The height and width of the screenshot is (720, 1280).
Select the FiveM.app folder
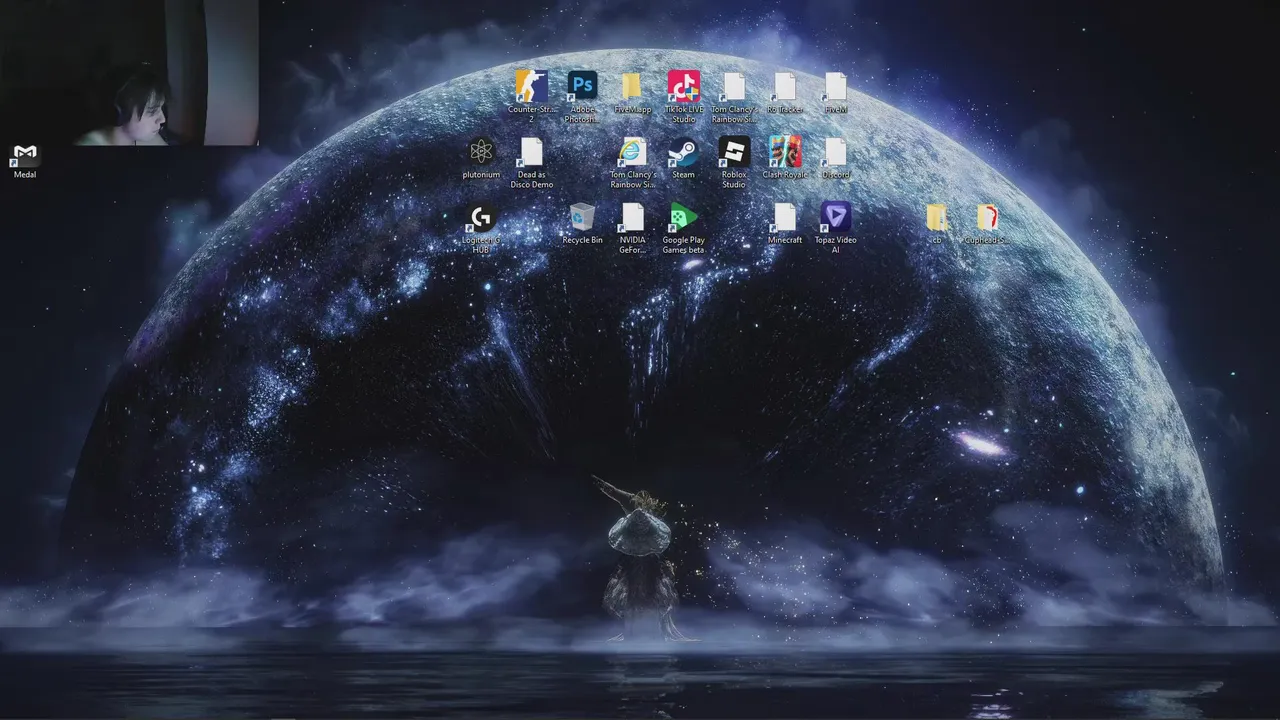(x=632, y=93)
